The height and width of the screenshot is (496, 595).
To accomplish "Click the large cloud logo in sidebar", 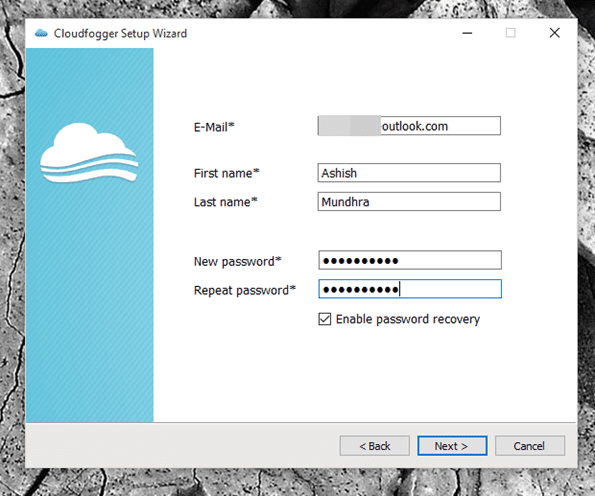I will 89,153.
